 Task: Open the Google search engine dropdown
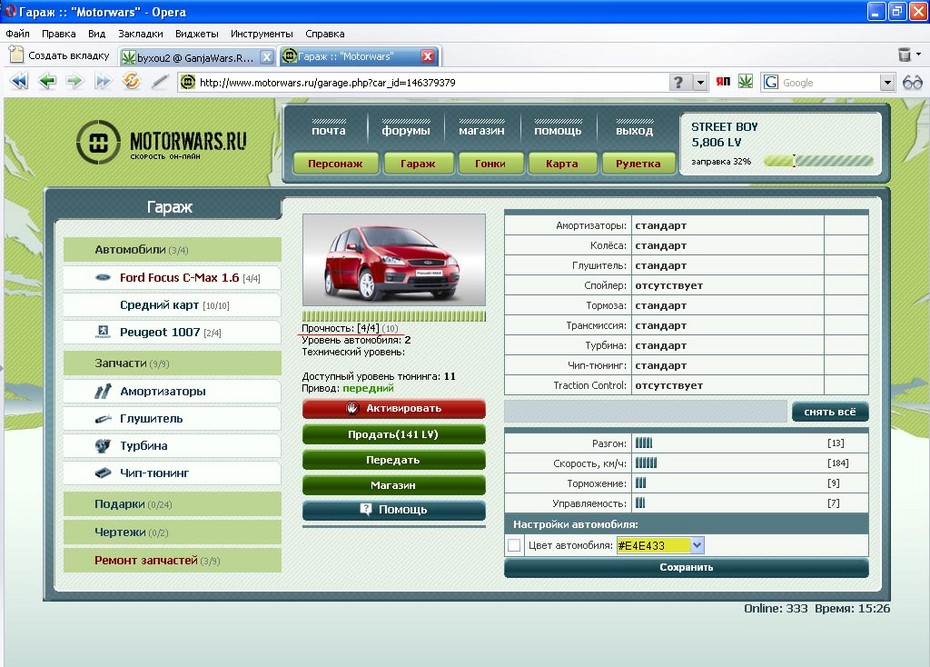pos(887,82)
